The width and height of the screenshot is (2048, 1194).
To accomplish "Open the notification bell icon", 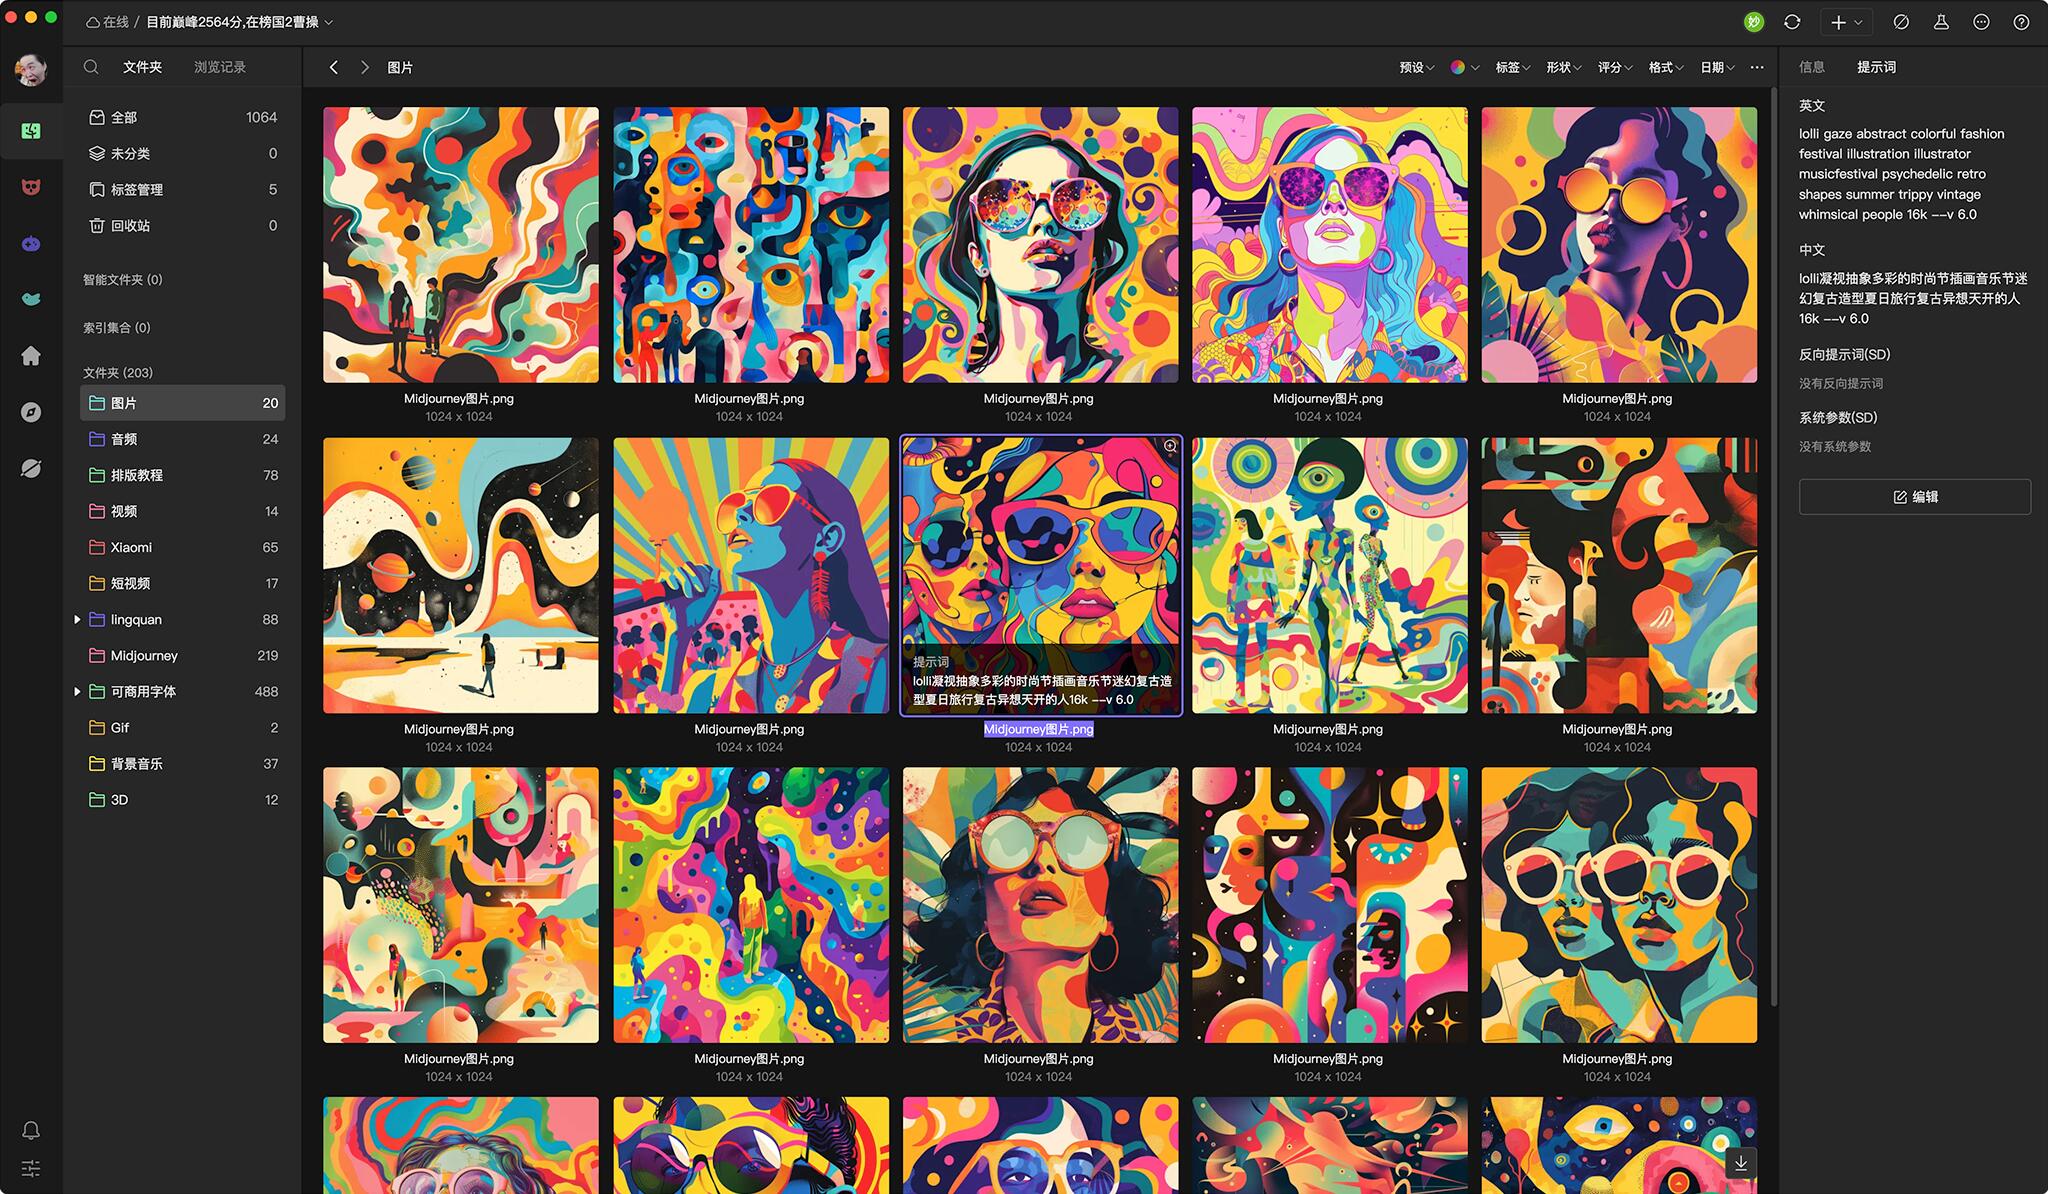I will click(31, 1130).
